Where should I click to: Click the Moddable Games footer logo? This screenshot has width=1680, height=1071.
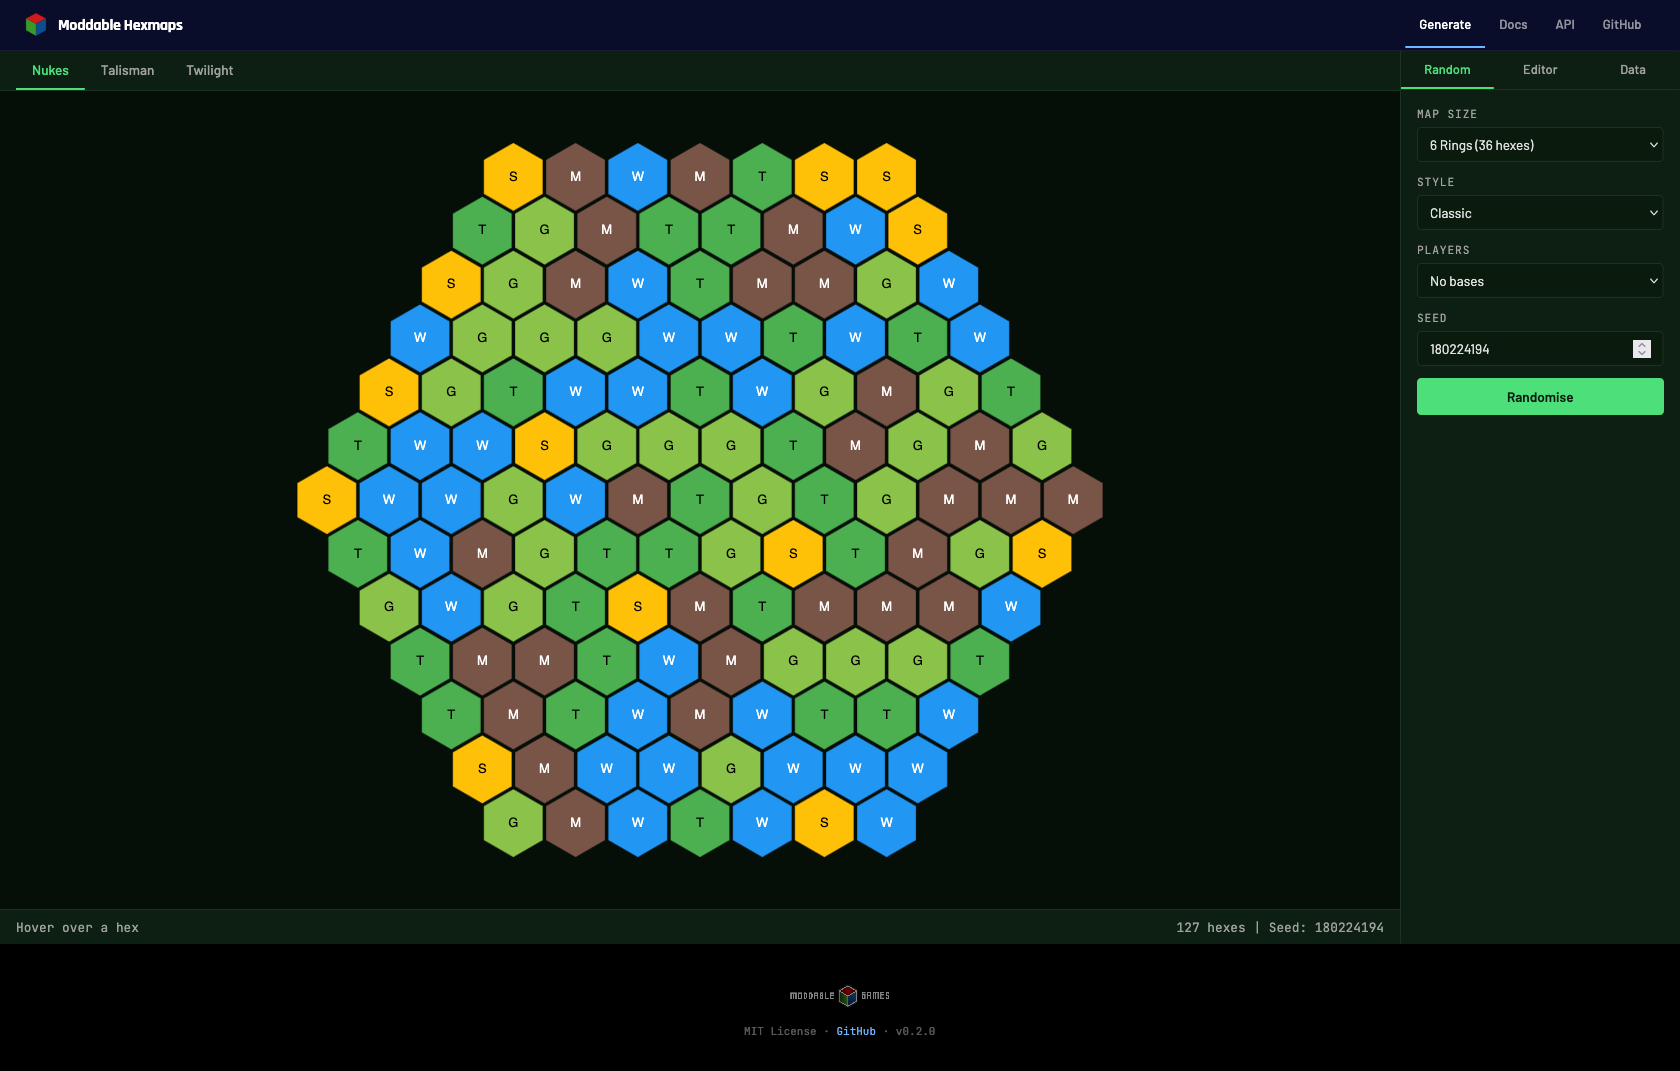click(x=840, y=995)
